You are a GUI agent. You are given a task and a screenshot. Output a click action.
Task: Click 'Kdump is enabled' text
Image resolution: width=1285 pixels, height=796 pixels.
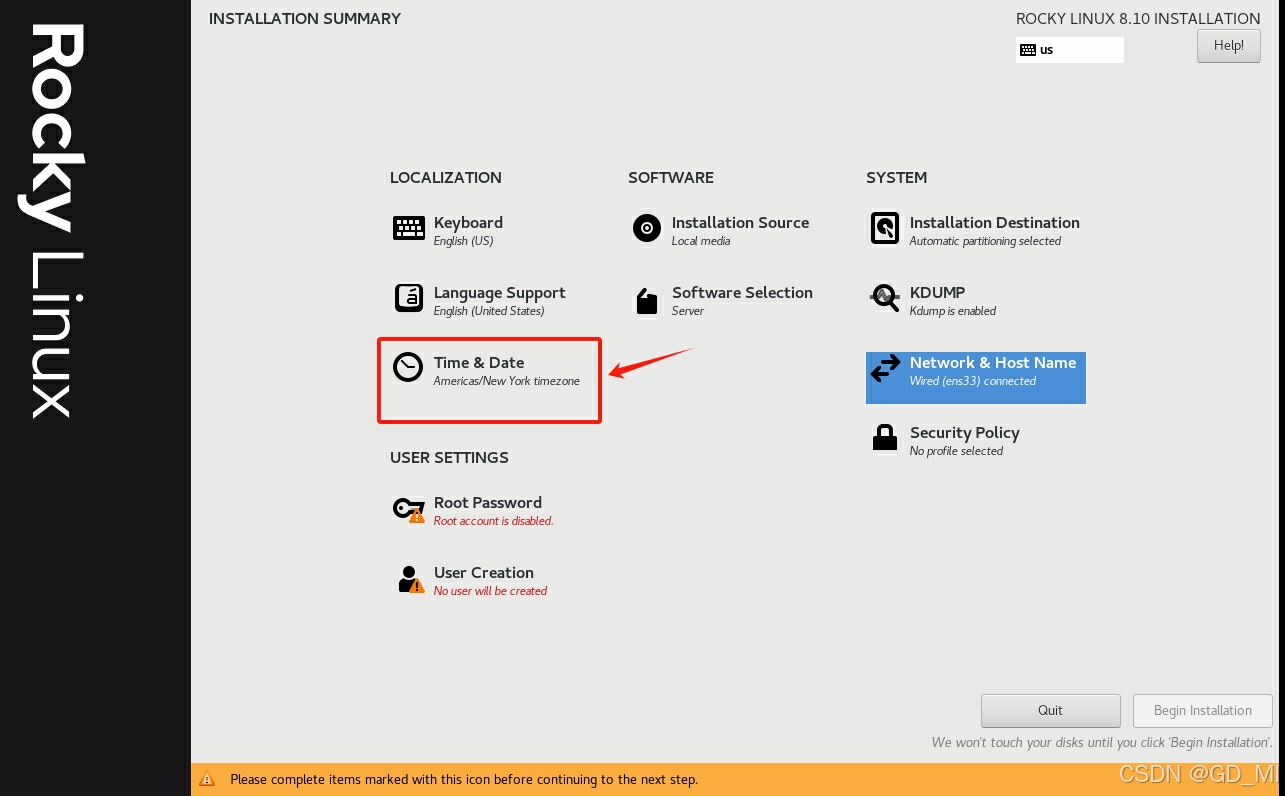point(952,311)
